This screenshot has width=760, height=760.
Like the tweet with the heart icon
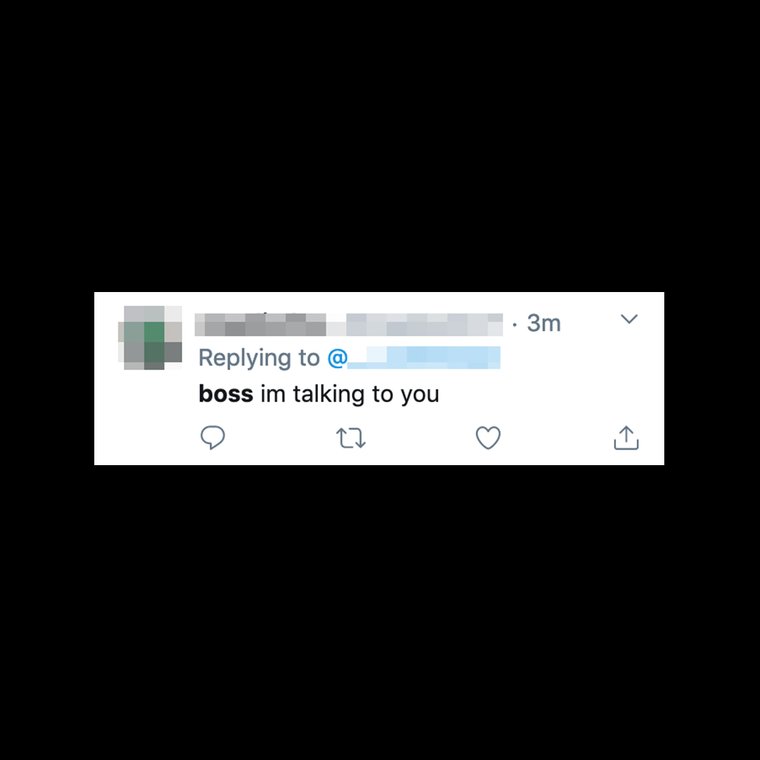(488, 438)
